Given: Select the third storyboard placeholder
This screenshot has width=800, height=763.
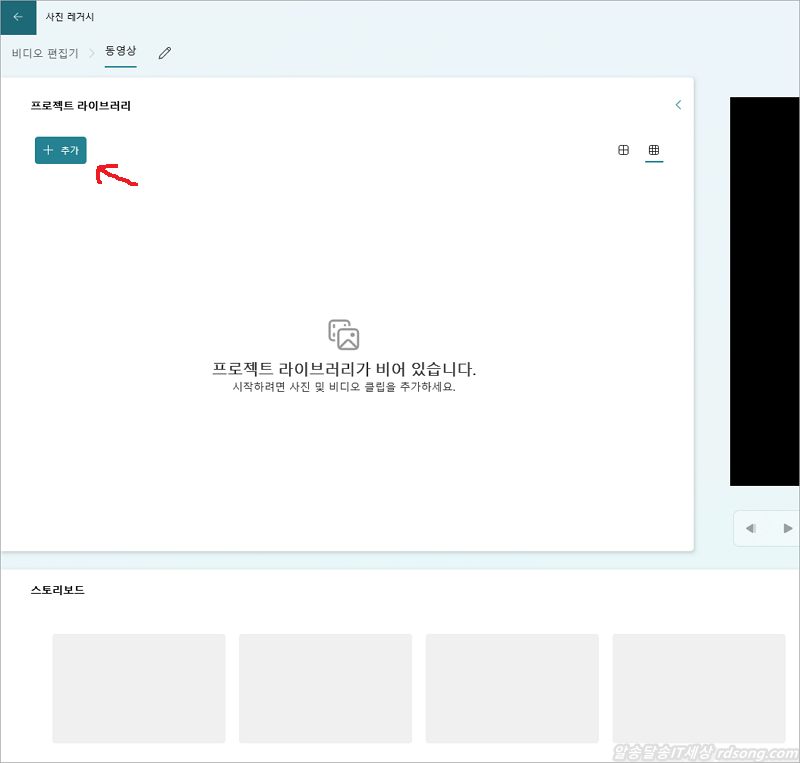Looking at the screenshot, I should click(512, 688).
